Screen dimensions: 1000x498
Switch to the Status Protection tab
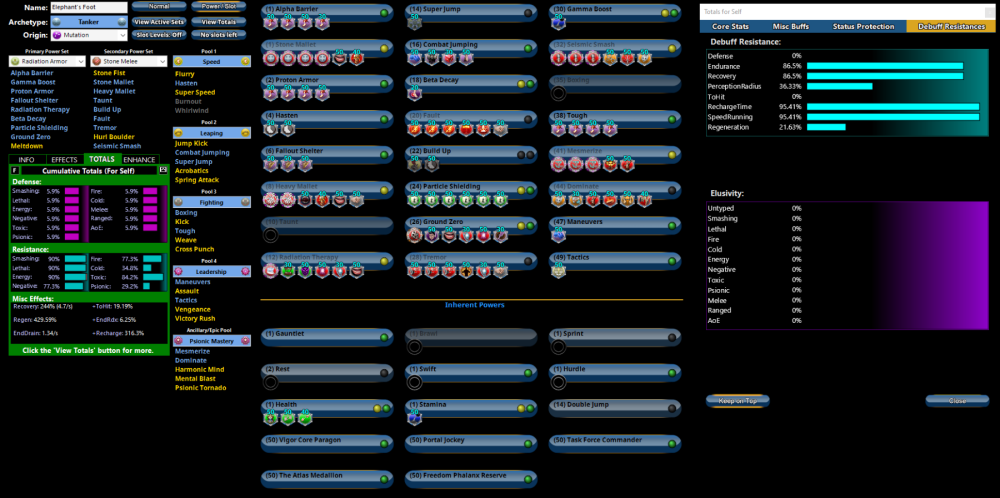[x=870, y=26]
